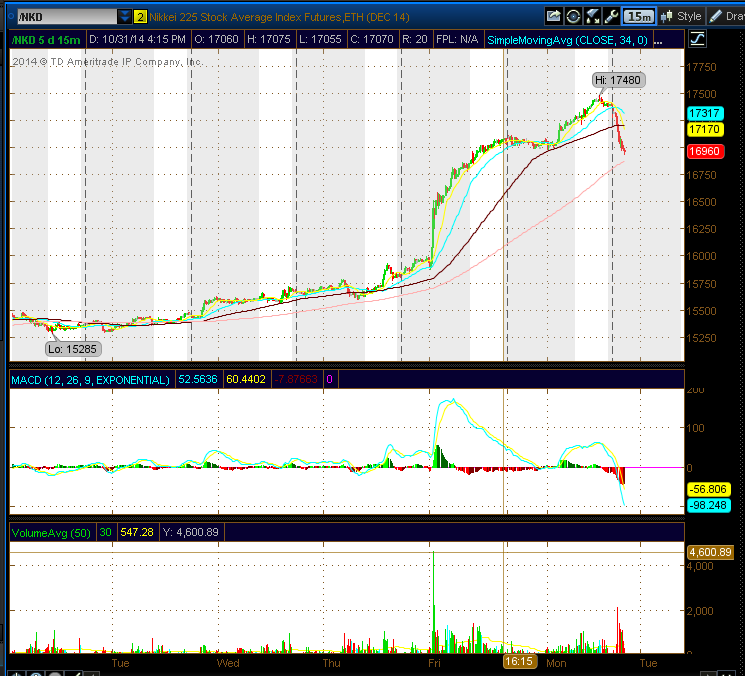Click the green volume value 30
This screenshot has height=676, width=745.
[x=105, y=532]
